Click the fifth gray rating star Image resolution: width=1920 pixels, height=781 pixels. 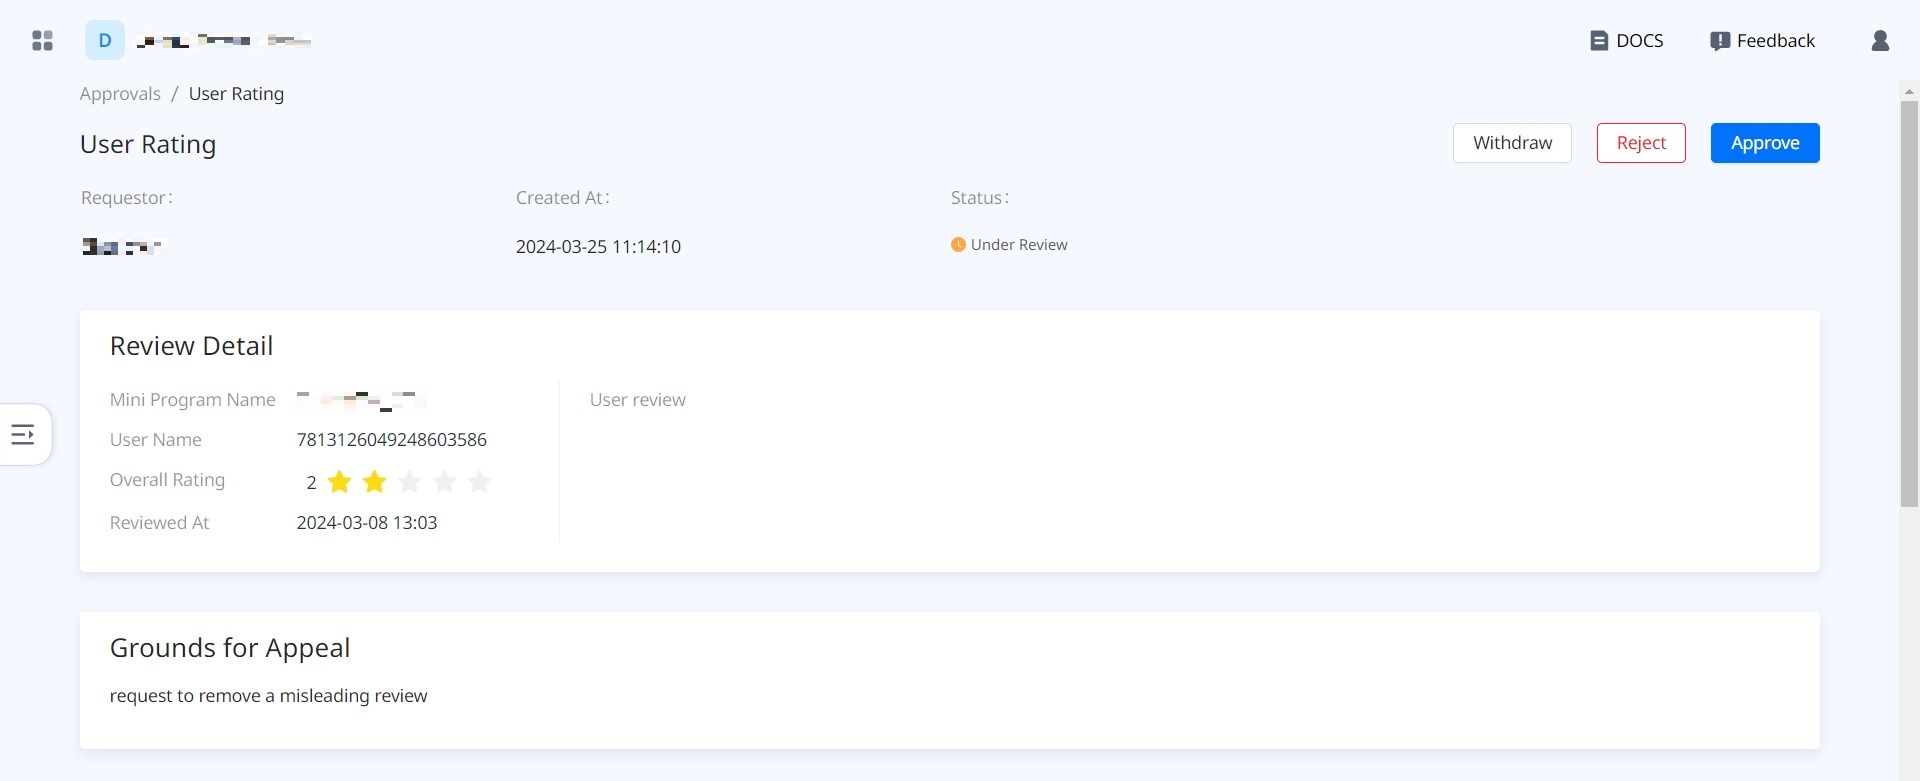click(480, 482)
